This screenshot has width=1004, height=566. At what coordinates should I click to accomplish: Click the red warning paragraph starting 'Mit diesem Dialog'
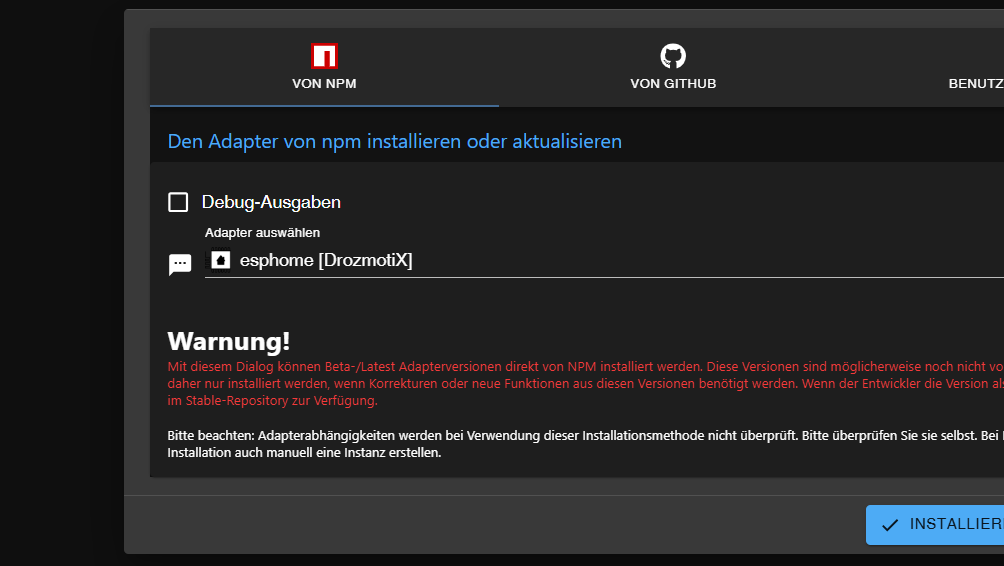tap(585, 384)
